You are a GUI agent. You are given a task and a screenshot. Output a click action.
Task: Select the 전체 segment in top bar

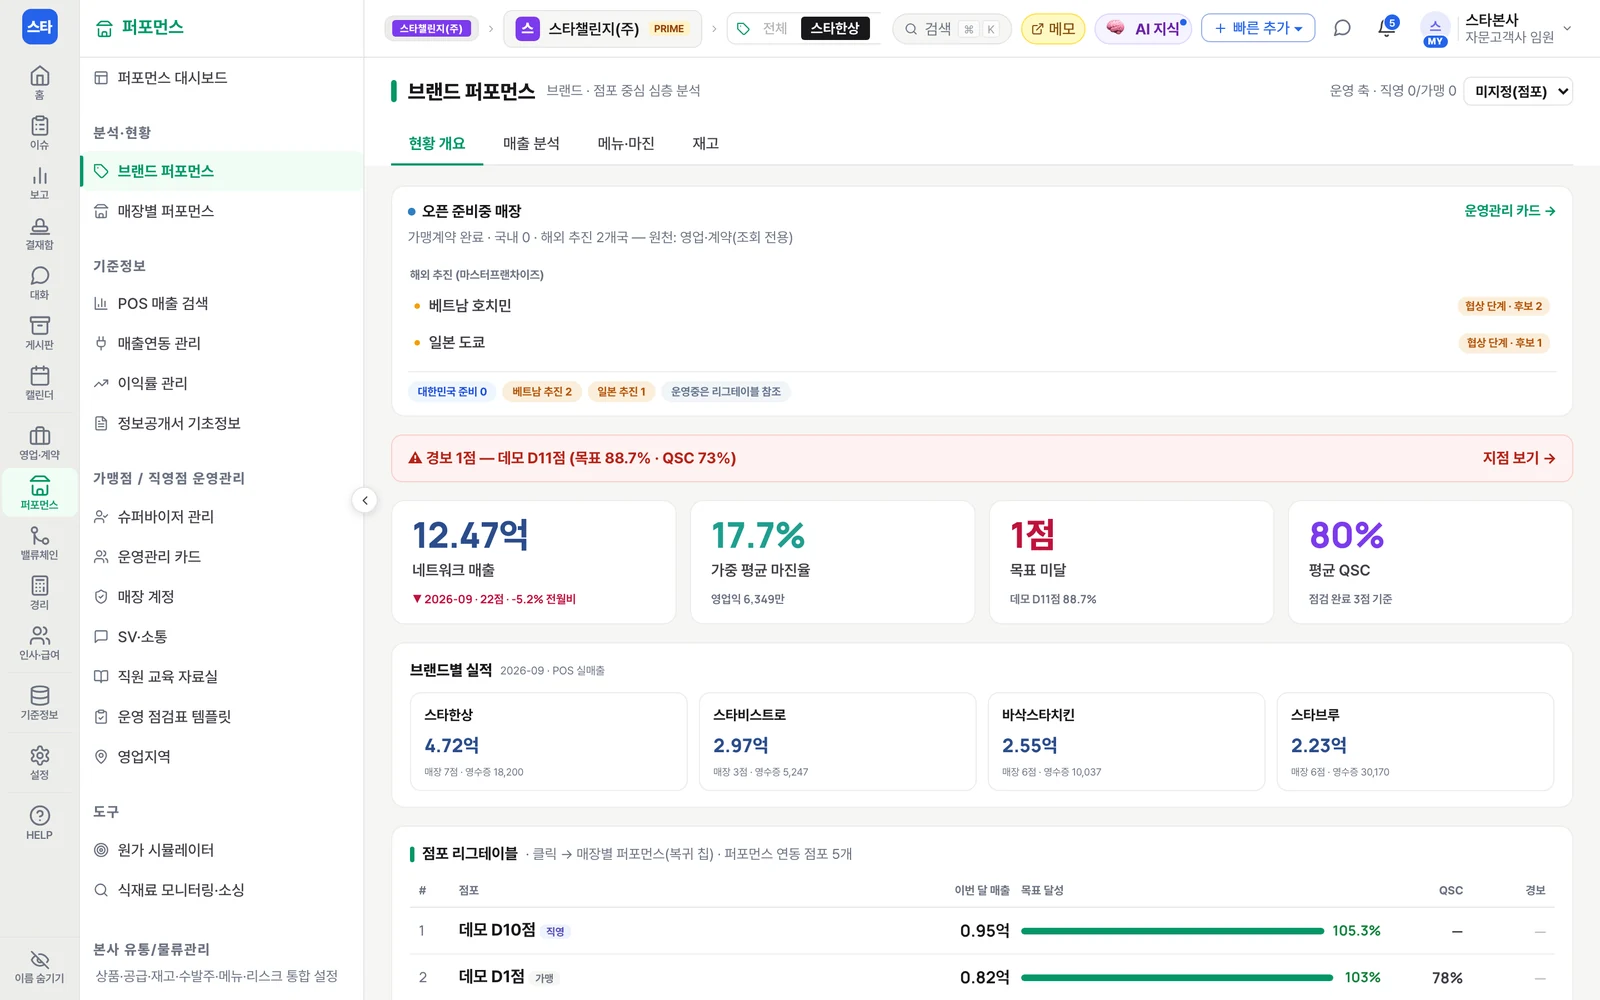click(x=775, y=28)
